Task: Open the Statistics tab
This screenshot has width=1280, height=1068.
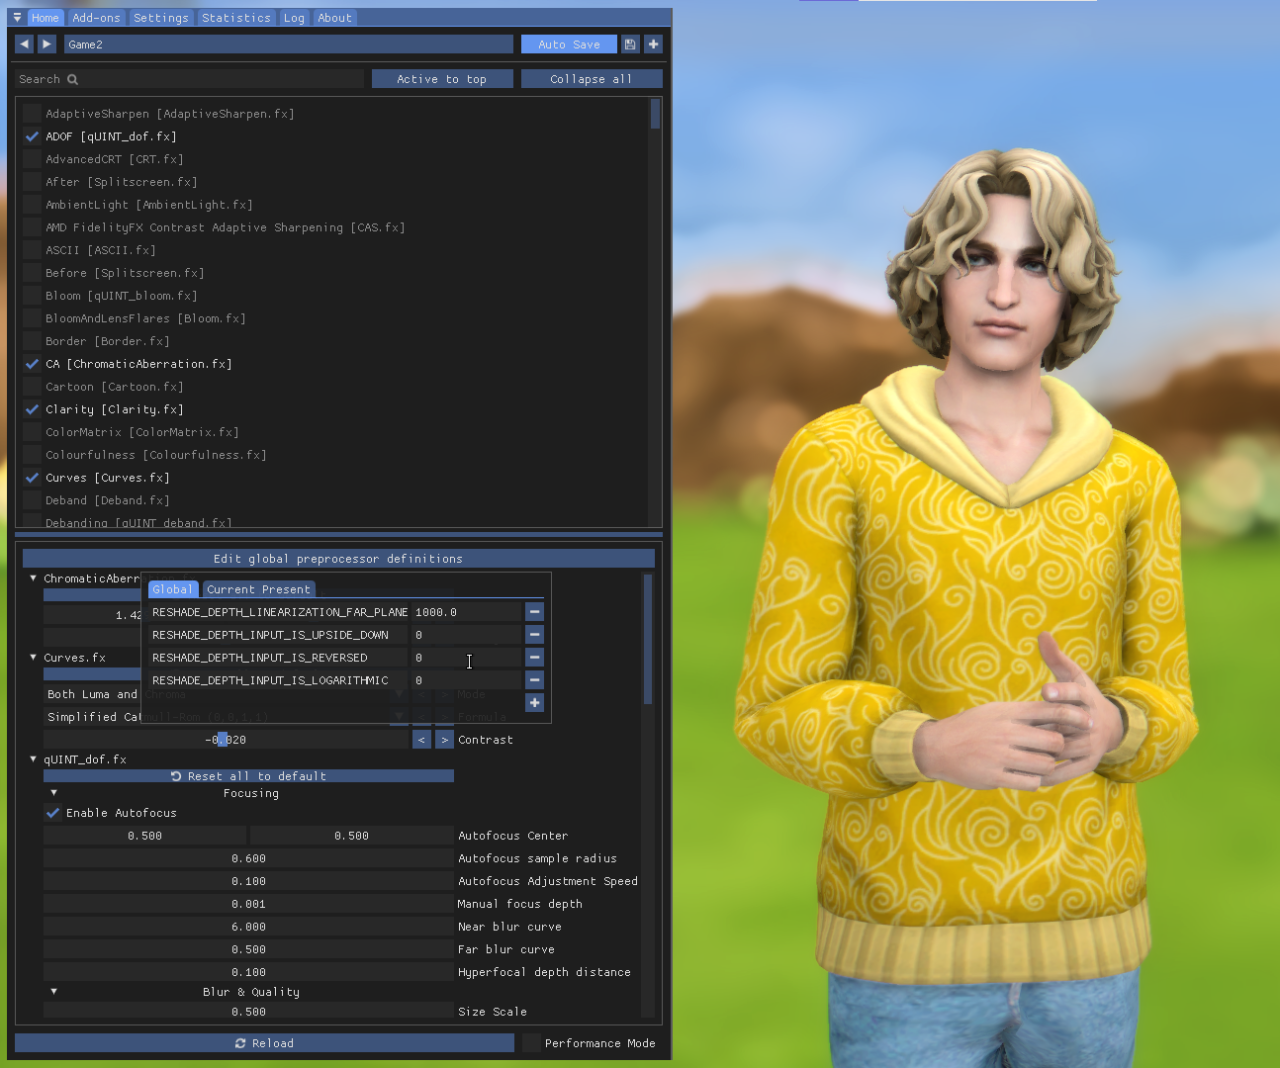Action: point(236,17)
